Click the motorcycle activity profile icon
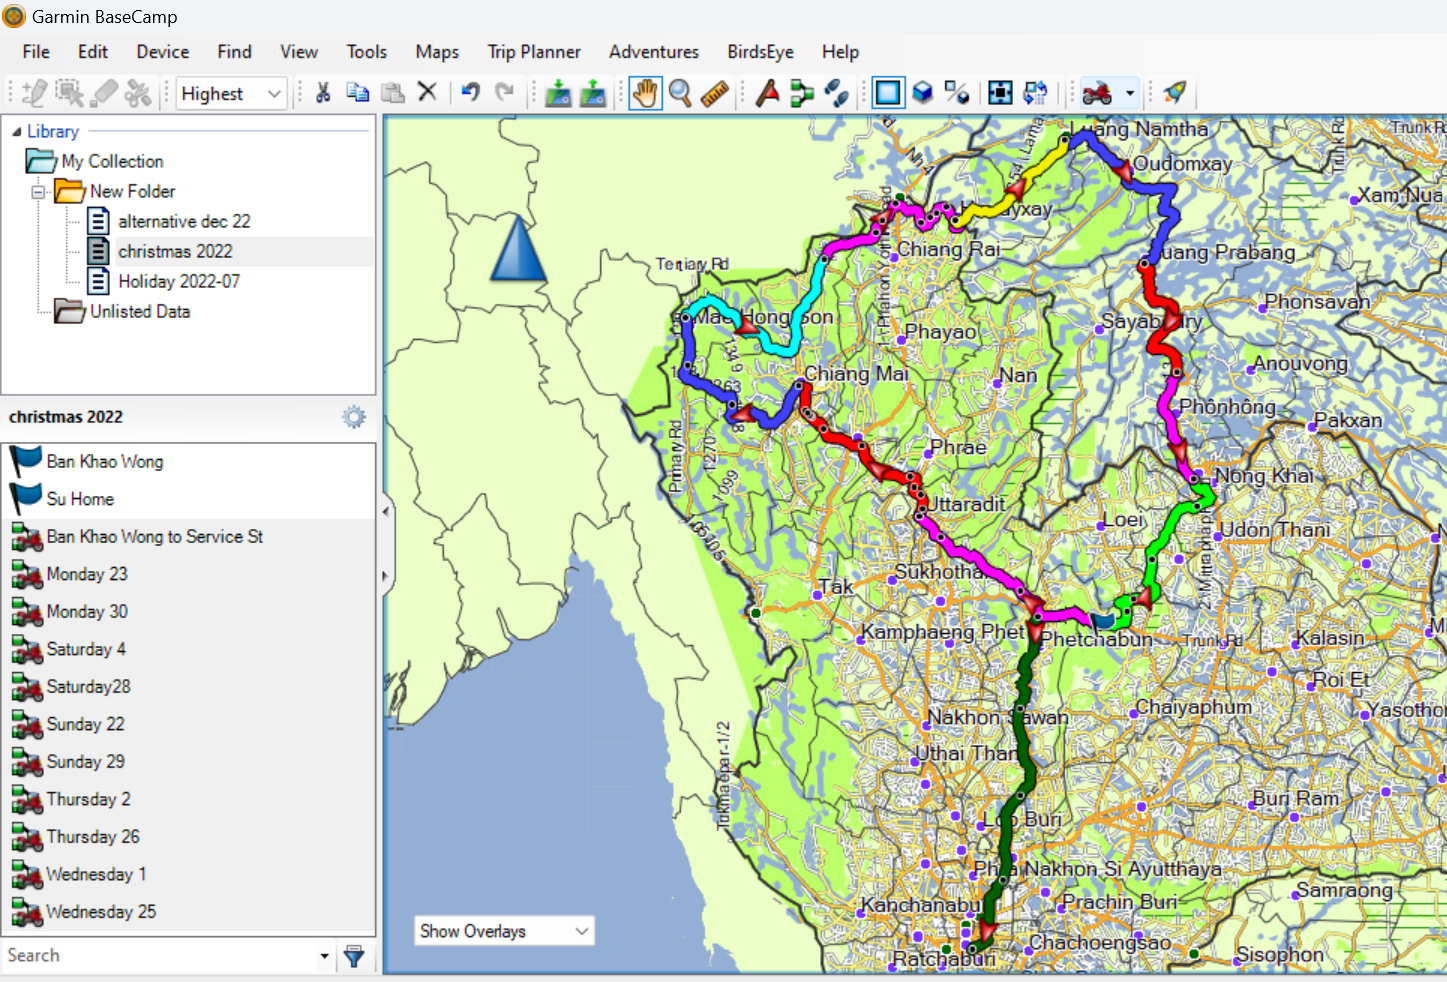 click(1097, 93)
